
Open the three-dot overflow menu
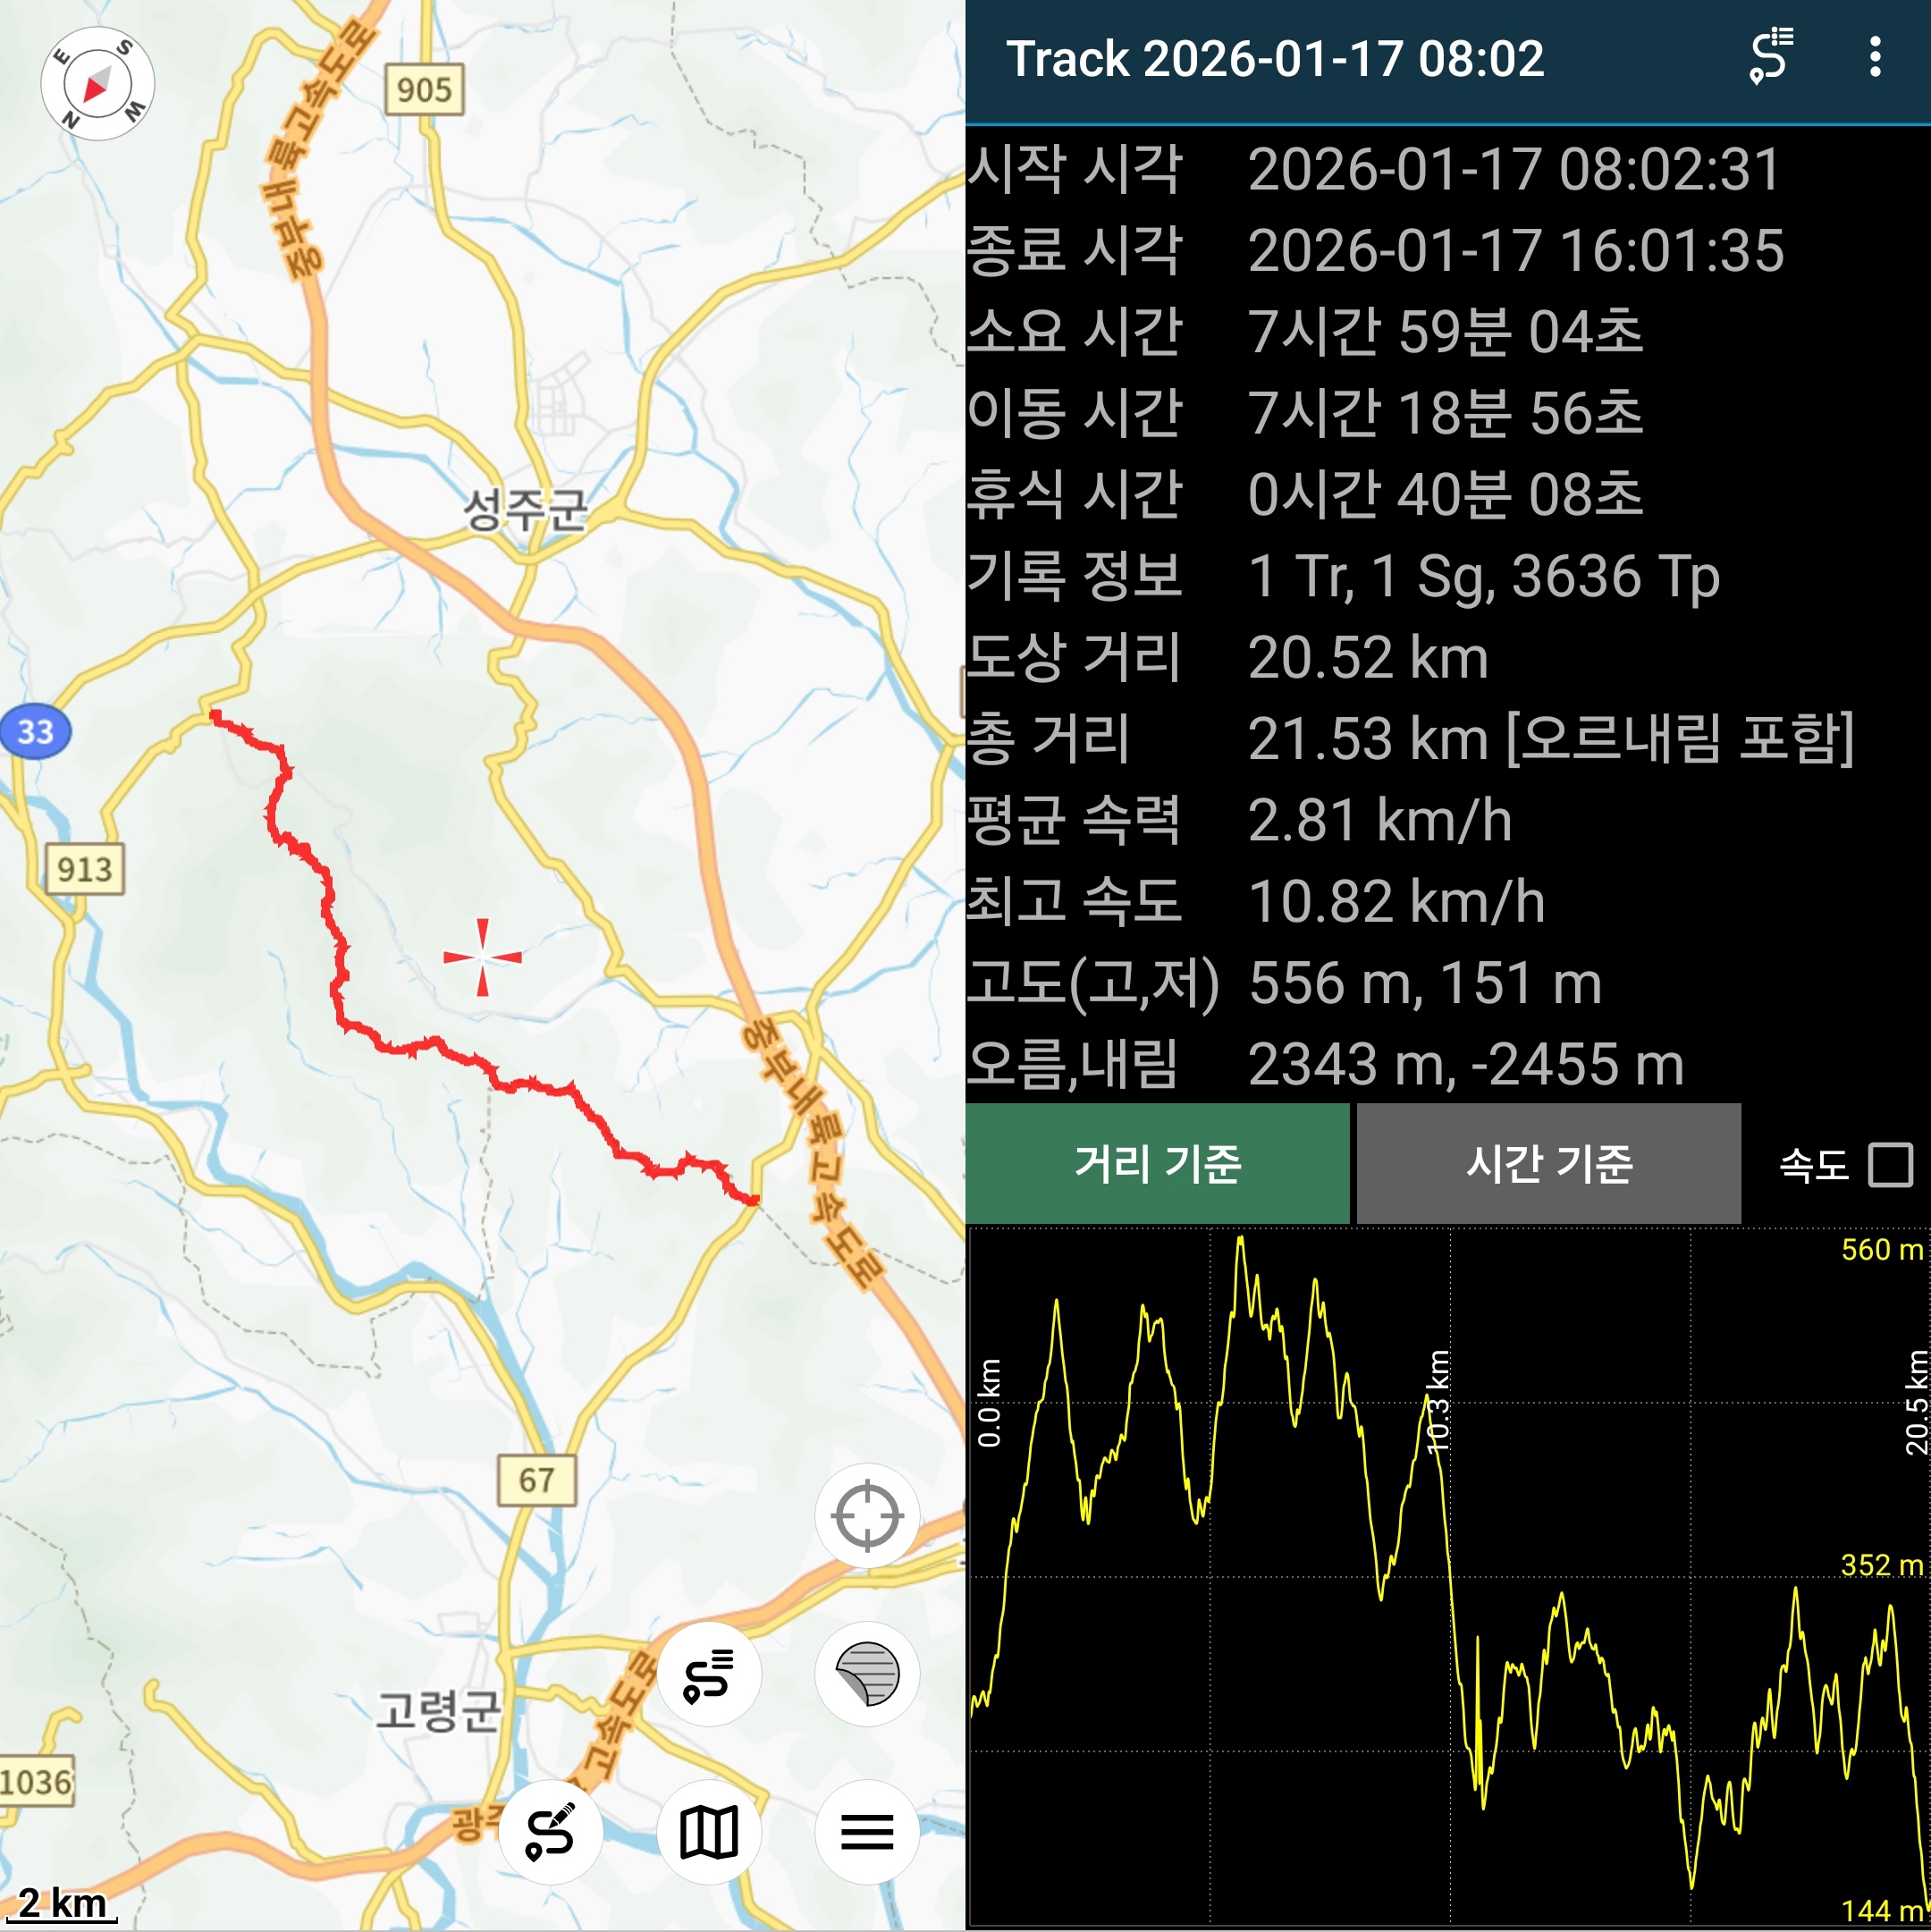click(x=1875, y=57)
